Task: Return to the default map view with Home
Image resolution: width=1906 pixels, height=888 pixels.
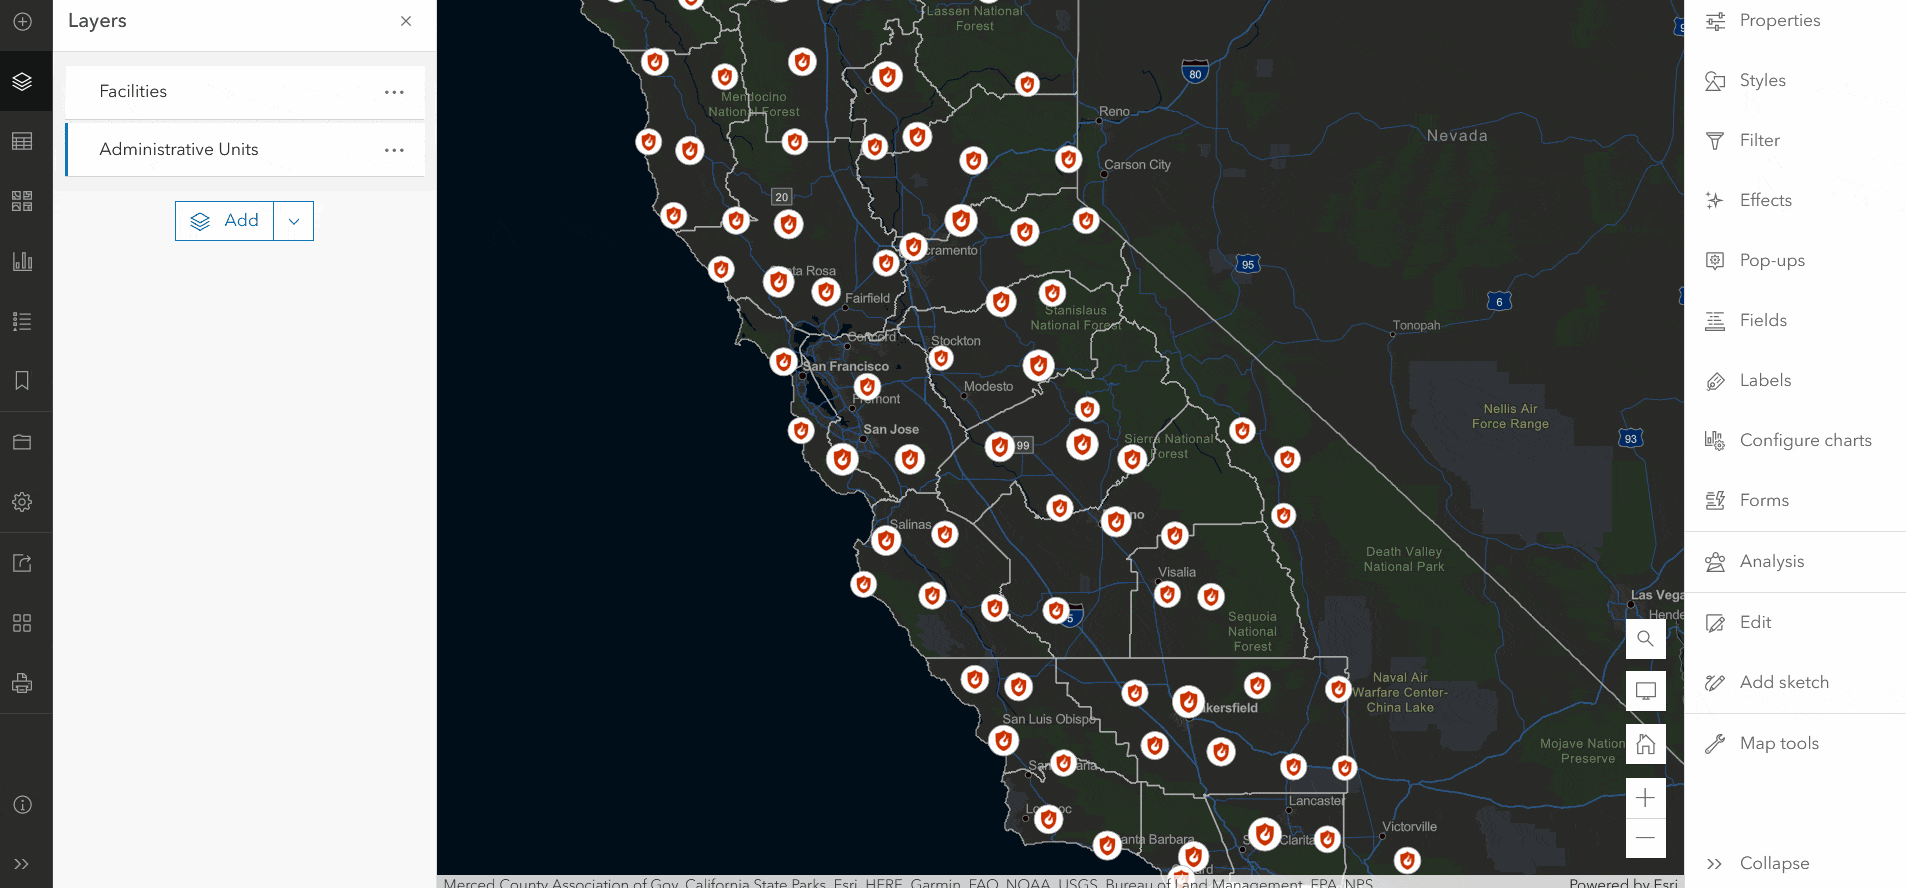Action: pyautogui.click(x=1645, y=745)
